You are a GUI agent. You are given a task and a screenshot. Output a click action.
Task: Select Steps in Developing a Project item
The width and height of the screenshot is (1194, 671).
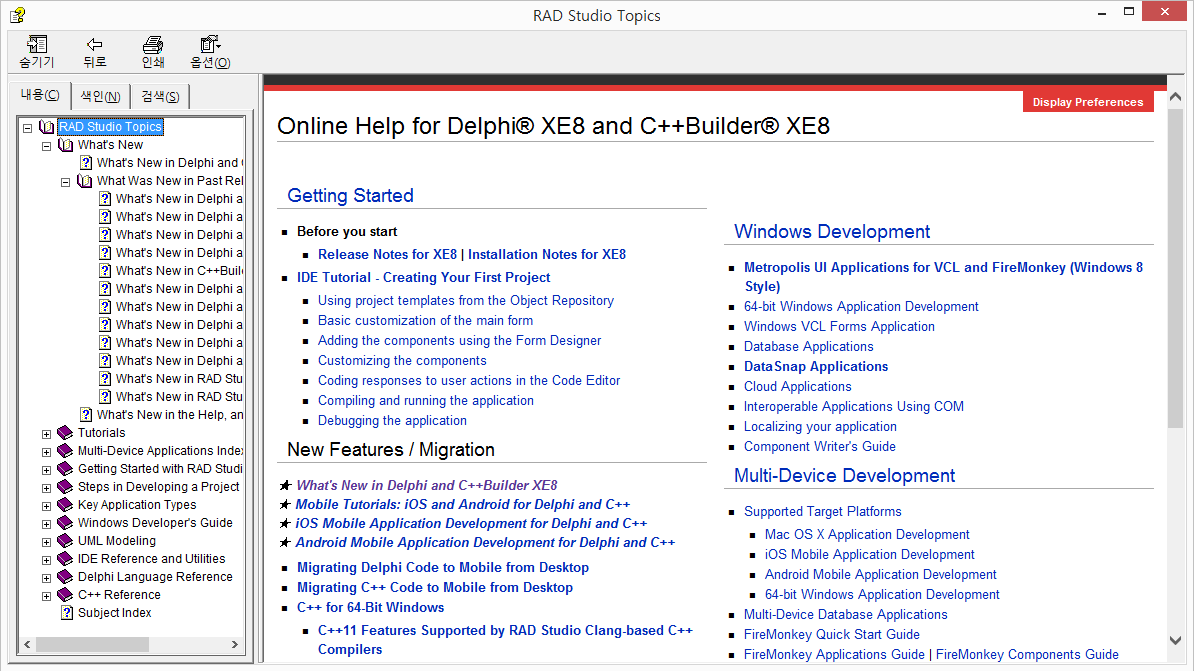[x=158, y=487]
